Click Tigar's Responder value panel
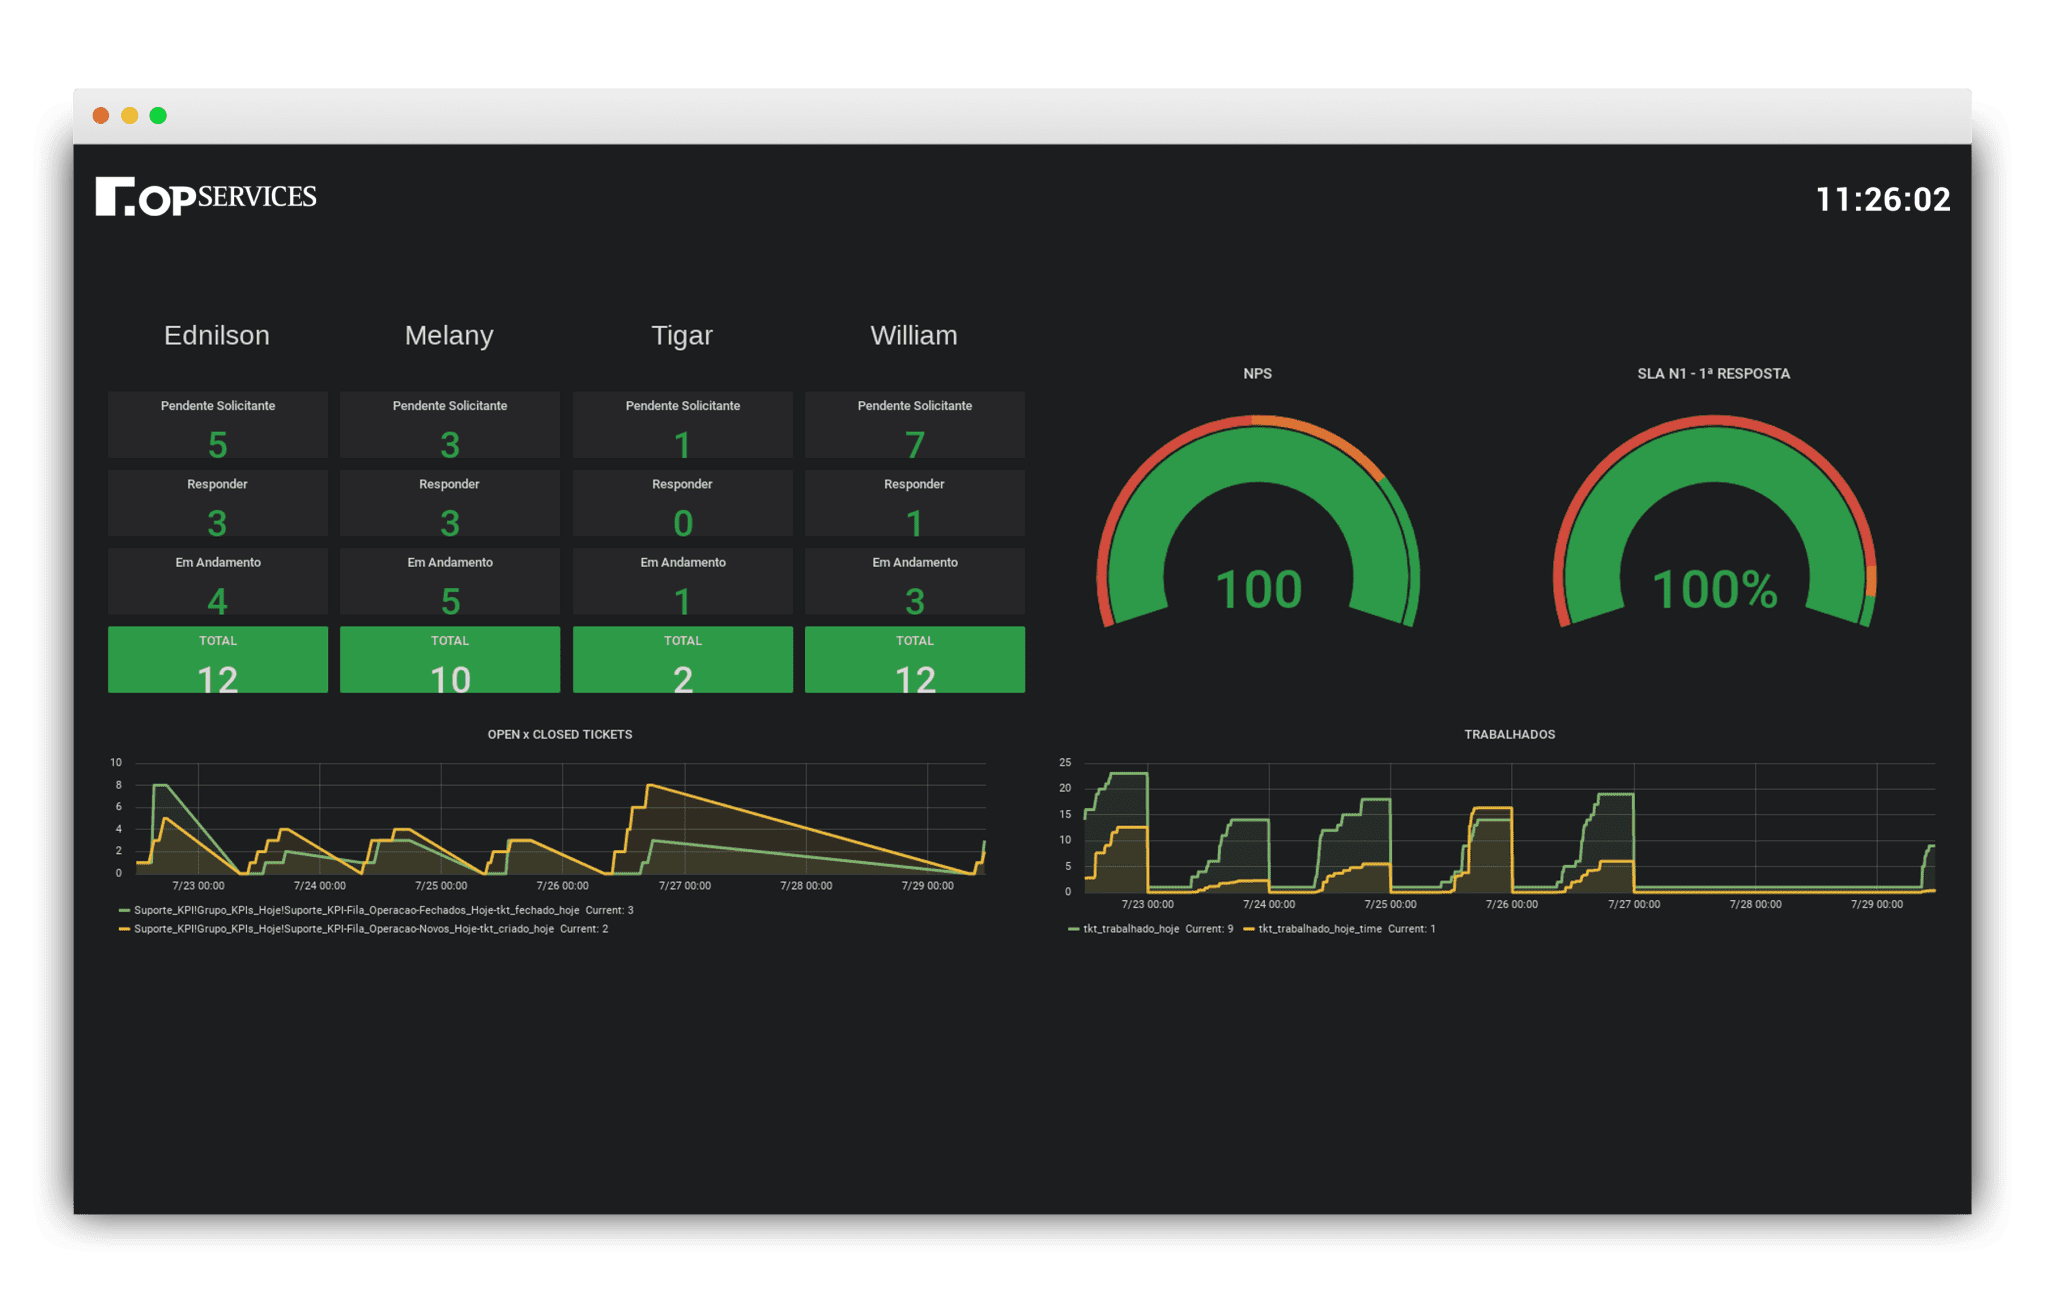Screen dimensions: 2048x1305 682,504
